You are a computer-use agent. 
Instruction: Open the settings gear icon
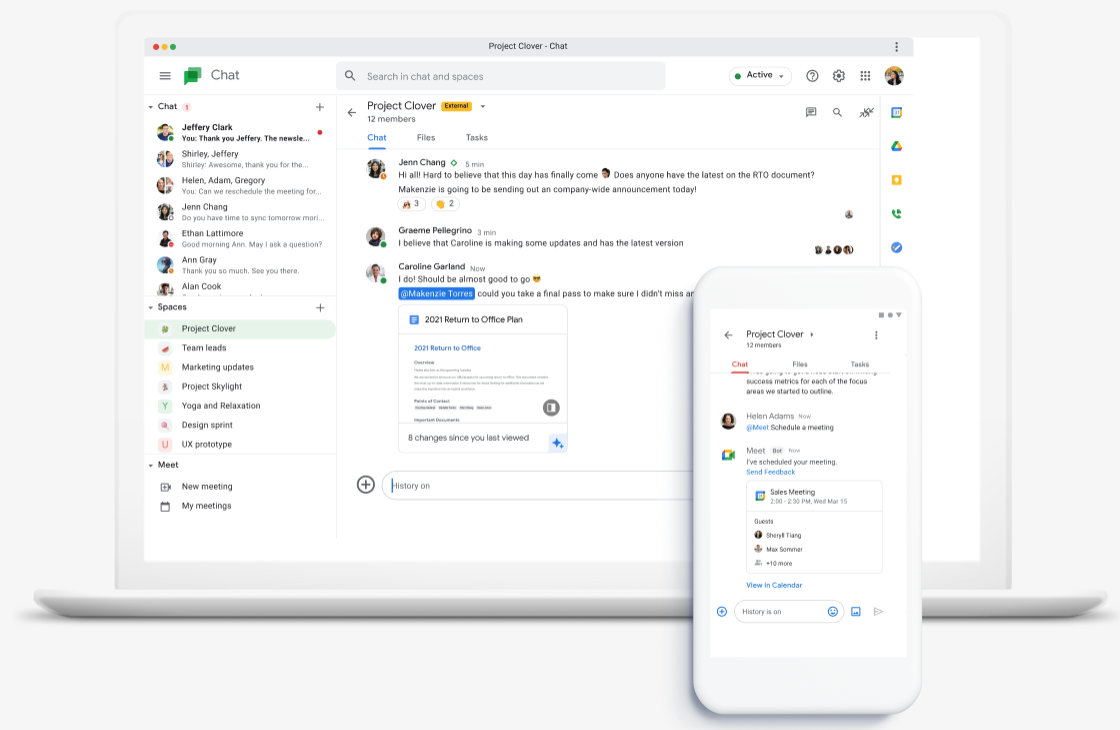point(839,76)
